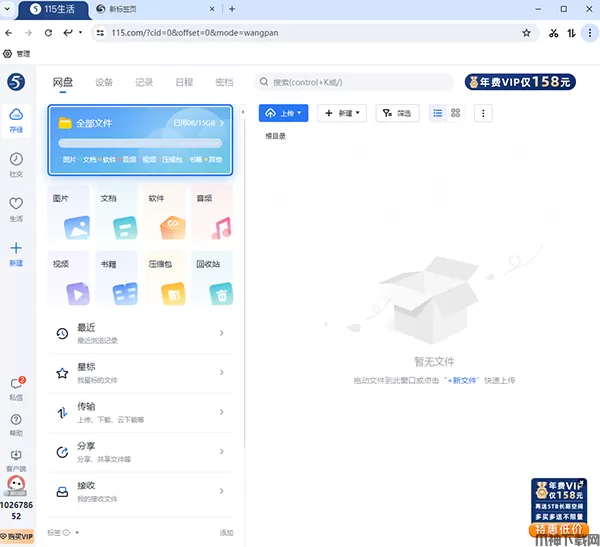The width and height of the screenshot is (600, 547).
Task: Click the storage usage bar in 全部文件
Action: point(139,142)
